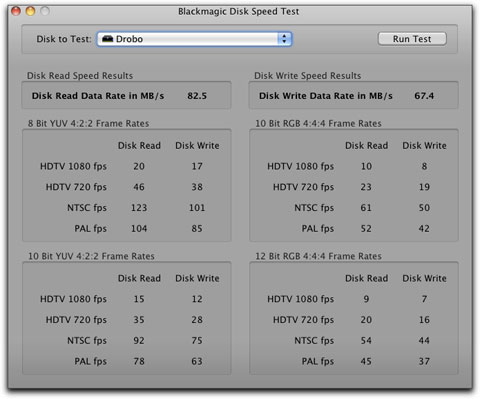This screenshot has height=399, width=480.
Task: Click 12 Bit RGB PAL write value 37
Action: coord(424,361)
